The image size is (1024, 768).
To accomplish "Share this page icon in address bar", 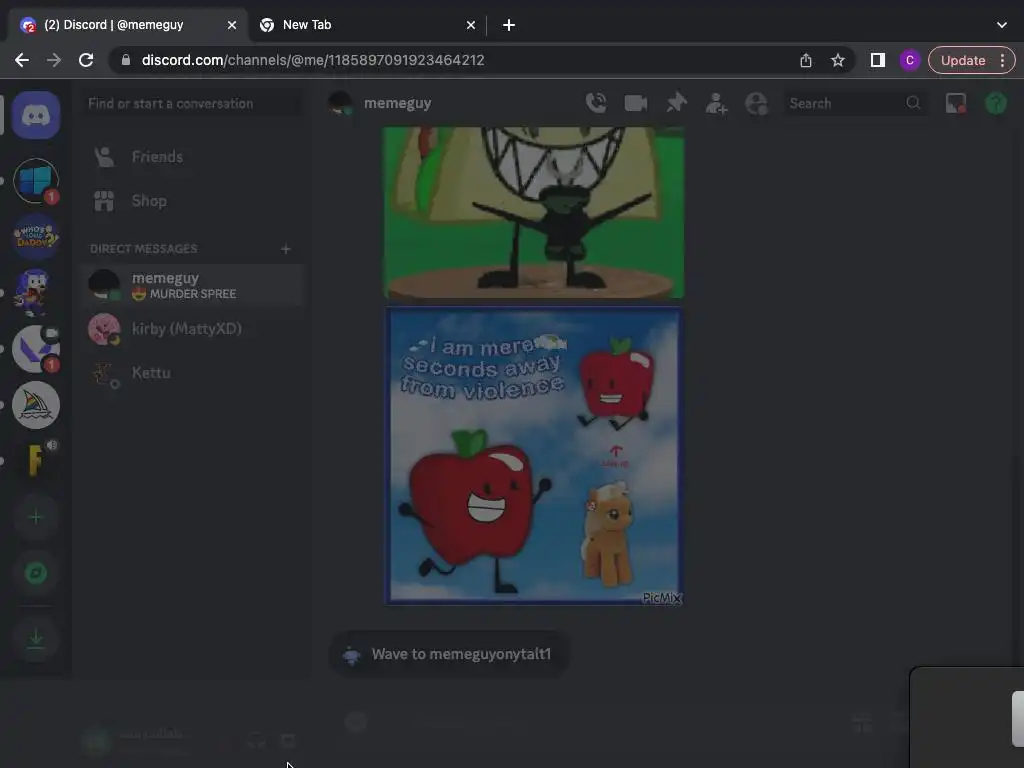I will click(806, 60).
